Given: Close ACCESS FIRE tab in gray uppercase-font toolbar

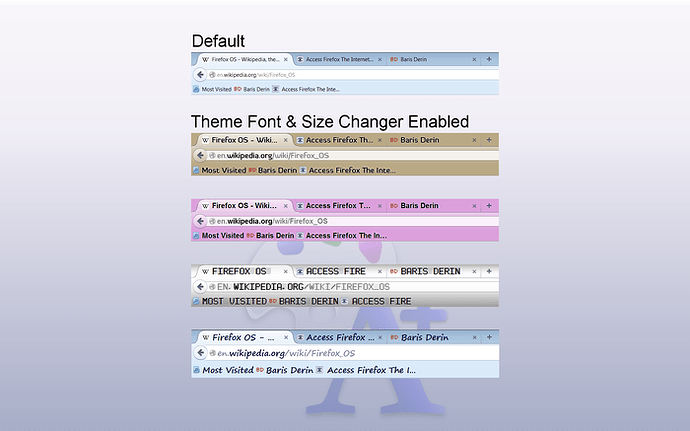Looking at the screenshot, I should point(380,272).
